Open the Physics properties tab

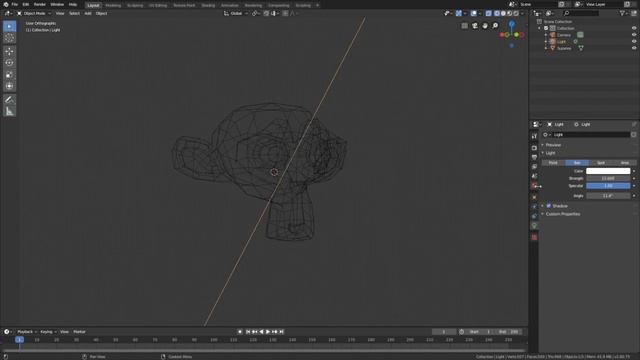pyautogui.click(x=534, y=207)
